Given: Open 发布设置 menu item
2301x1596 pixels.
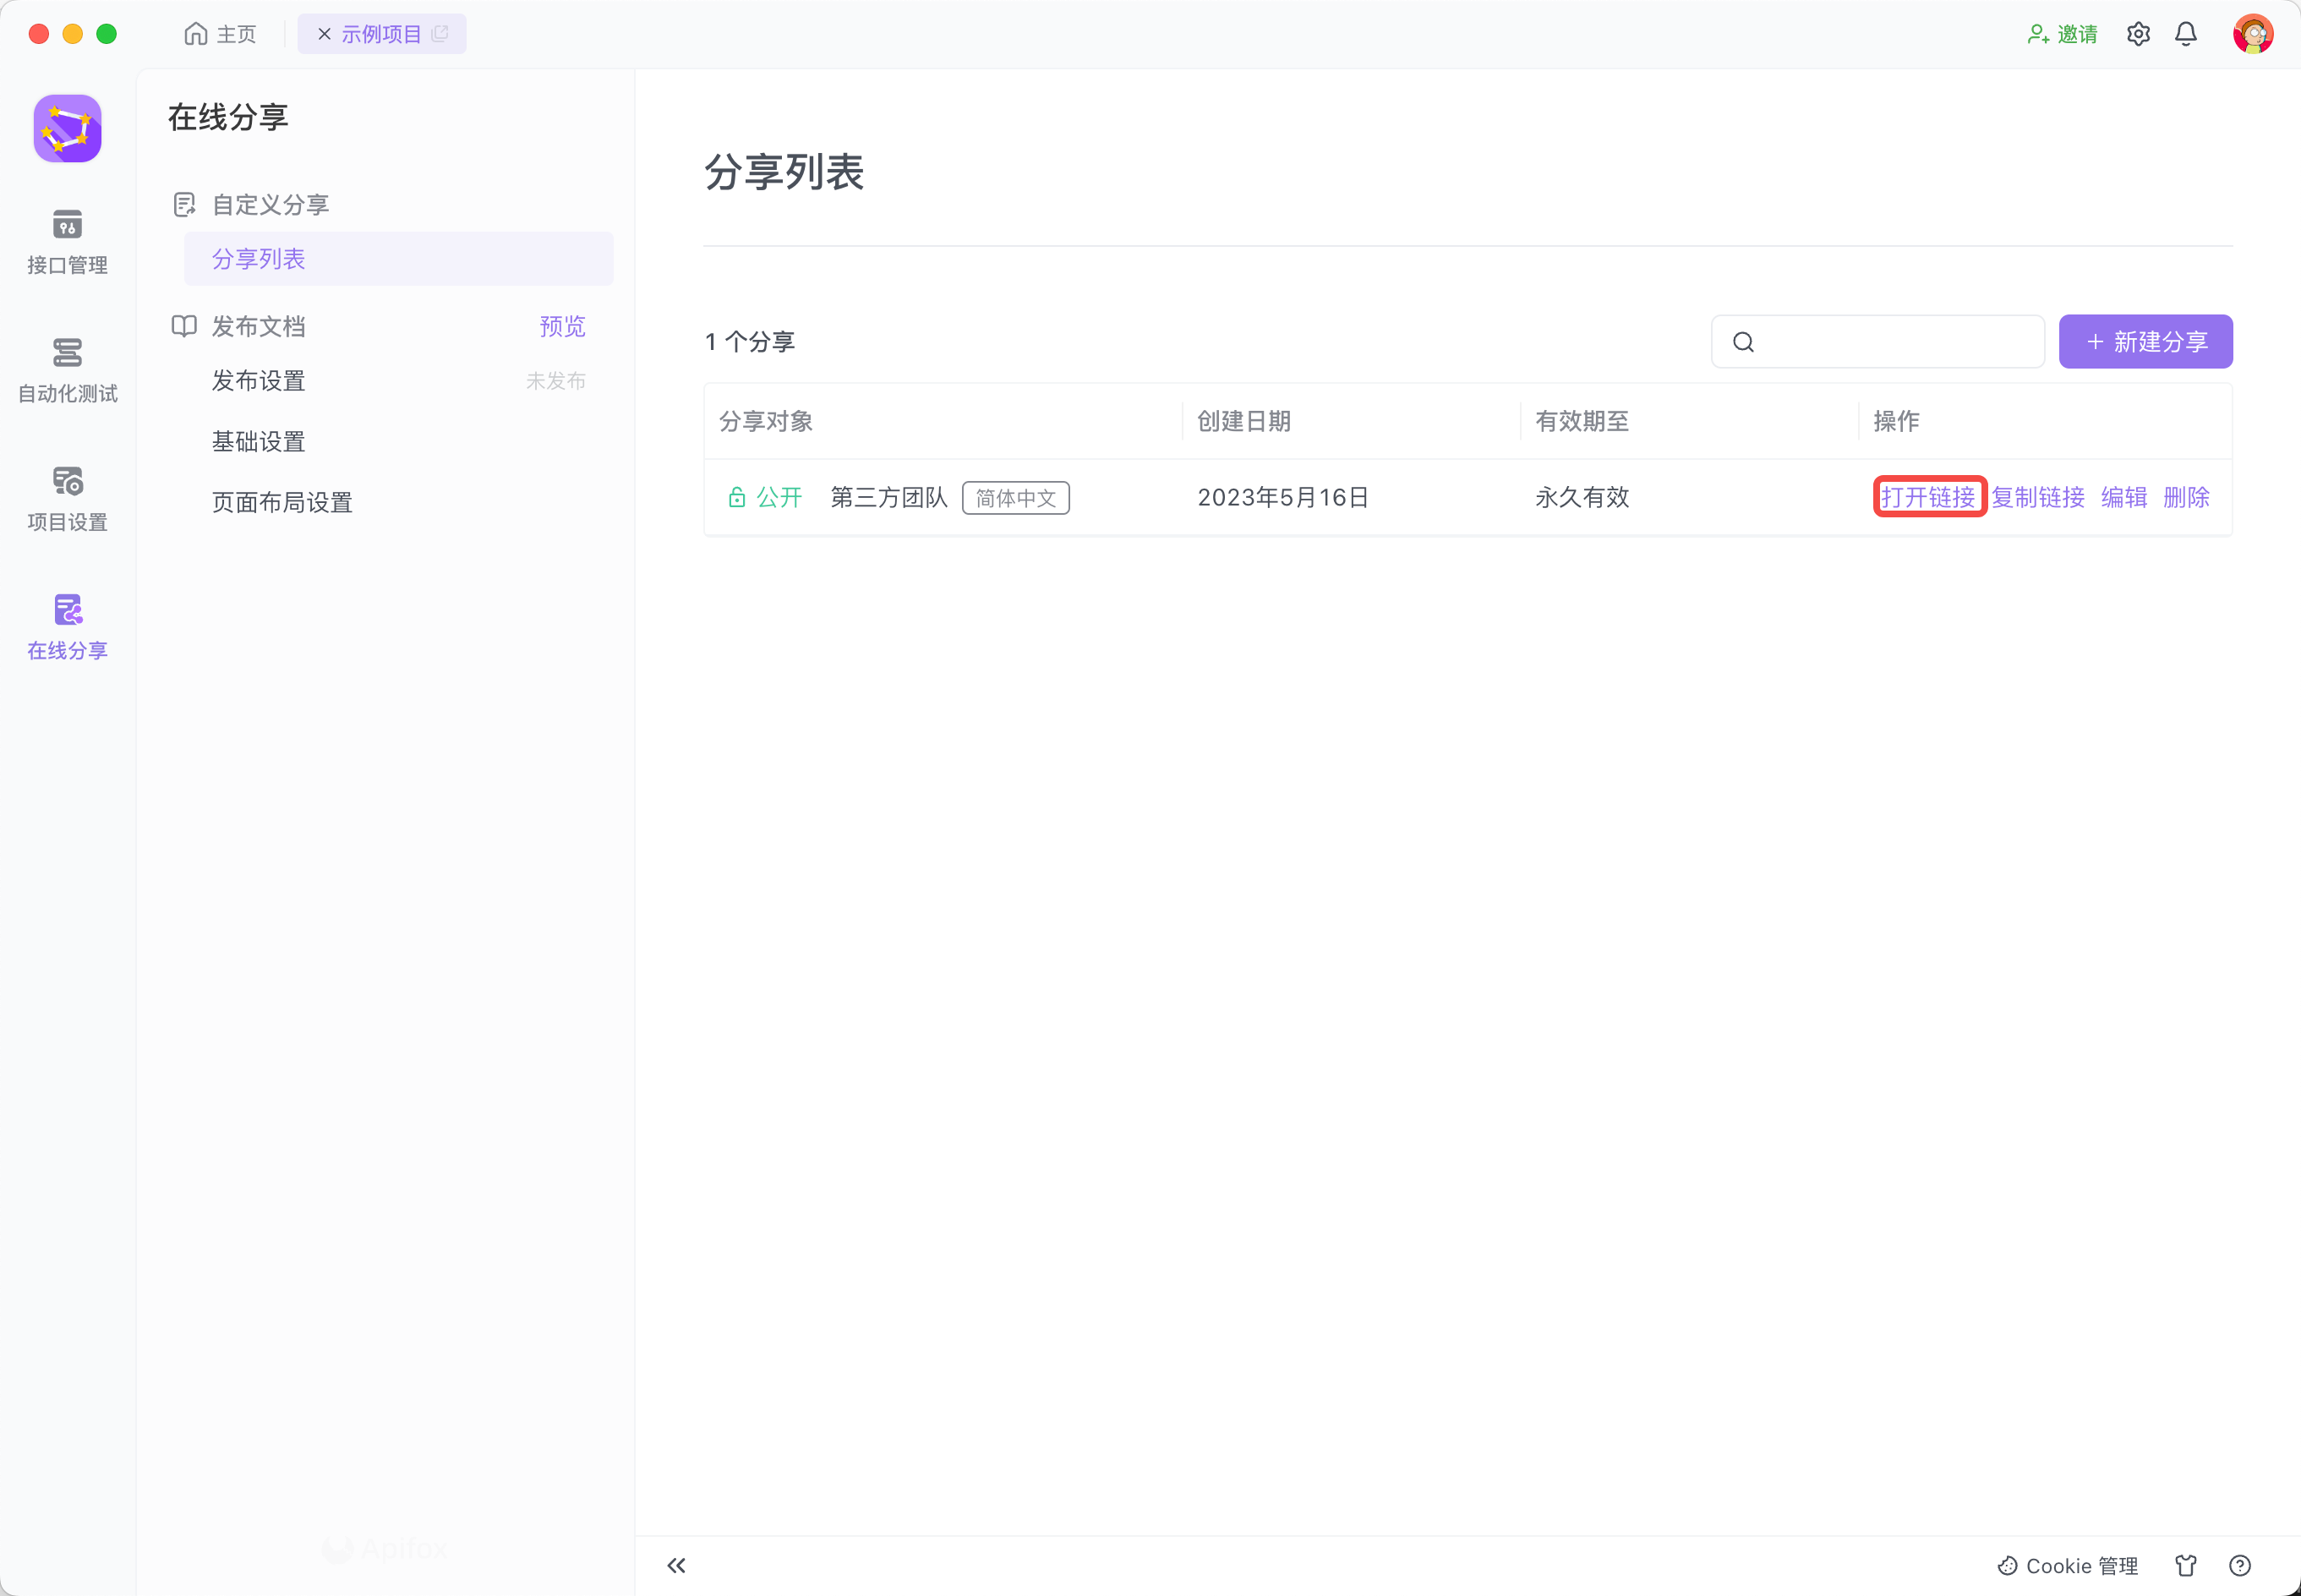Looking at the screenshot, I should pyautogui.click(x=259, y=381).
